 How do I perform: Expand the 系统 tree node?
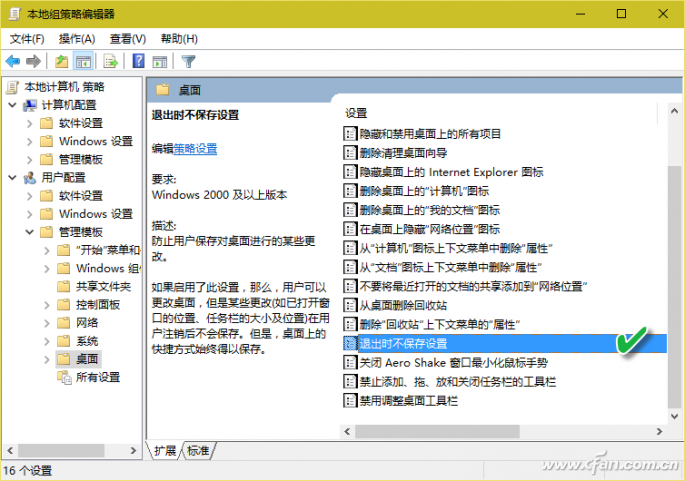point(47,341)
